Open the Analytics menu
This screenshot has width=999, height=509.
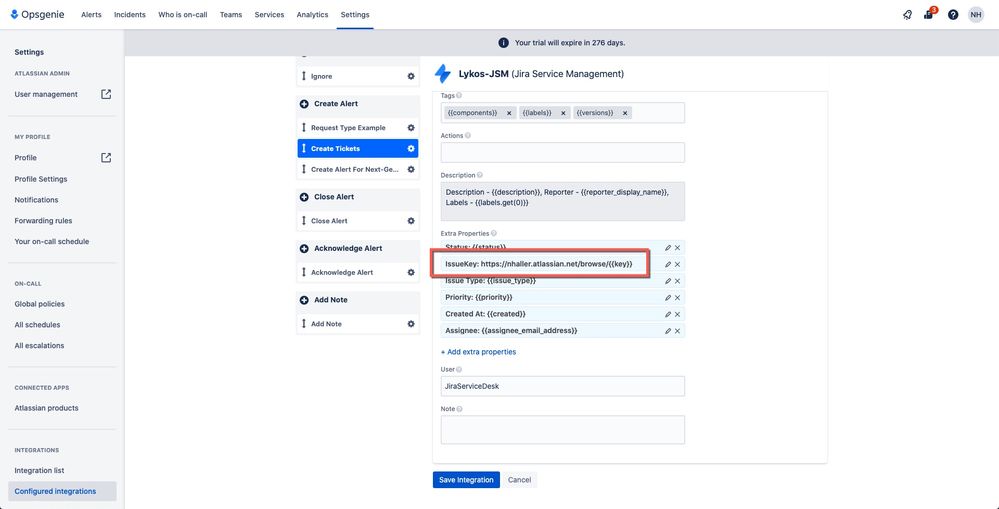click(312, 15)
